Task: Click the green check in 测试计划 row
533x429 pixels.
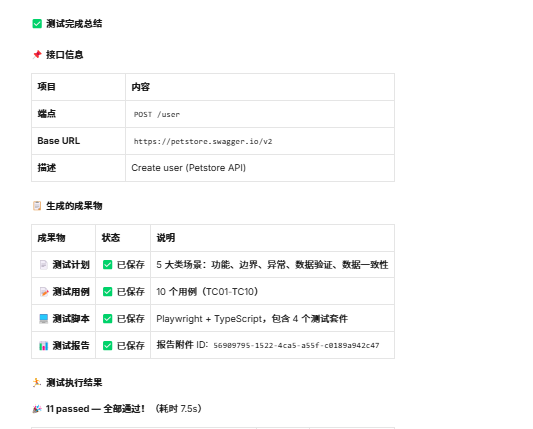Action: point(107,265)
